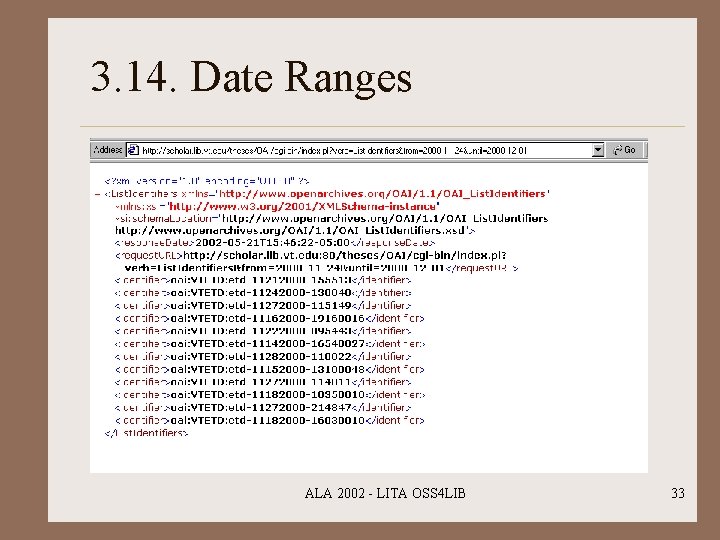
Task: Click the requestURL scholar.lib.vt.edu line
Action: click(310, 255)
